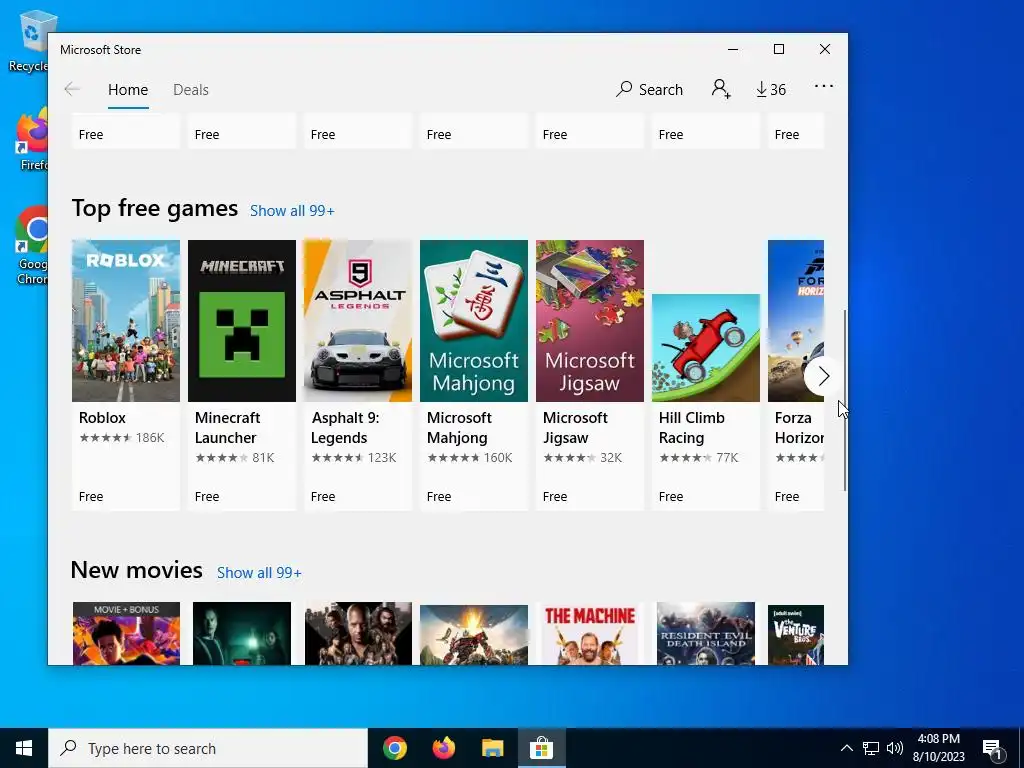Click the Minecraft Launcher title text
Image resolution: width=1024 pixels, height=768 pixels.
[227, 427]
